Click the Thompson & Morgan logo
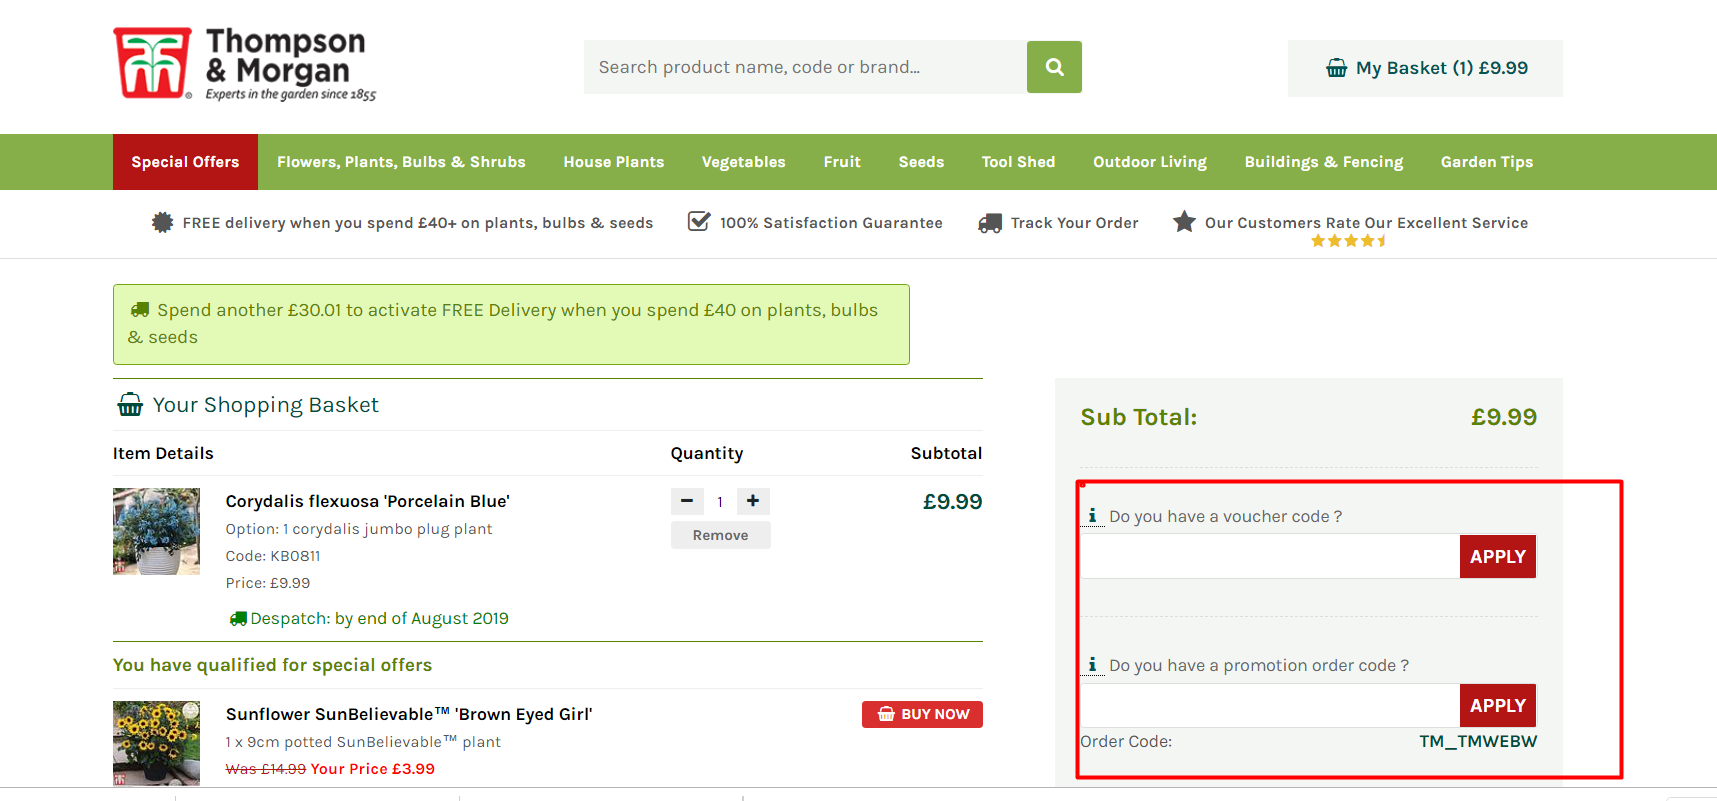 pos(244,65)
